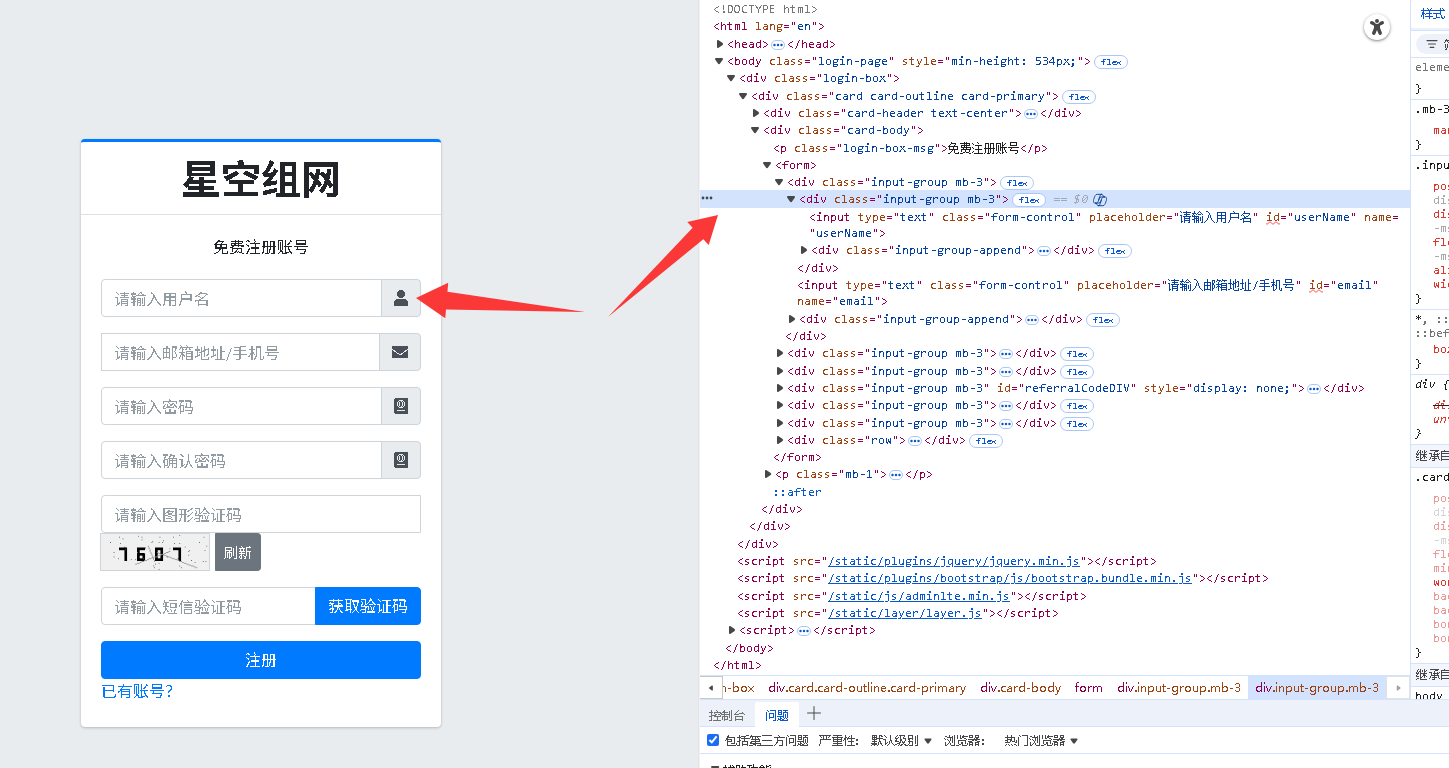Switch to the 控制台 tab
Screen dimensions: 1449x768
(727, 715)
